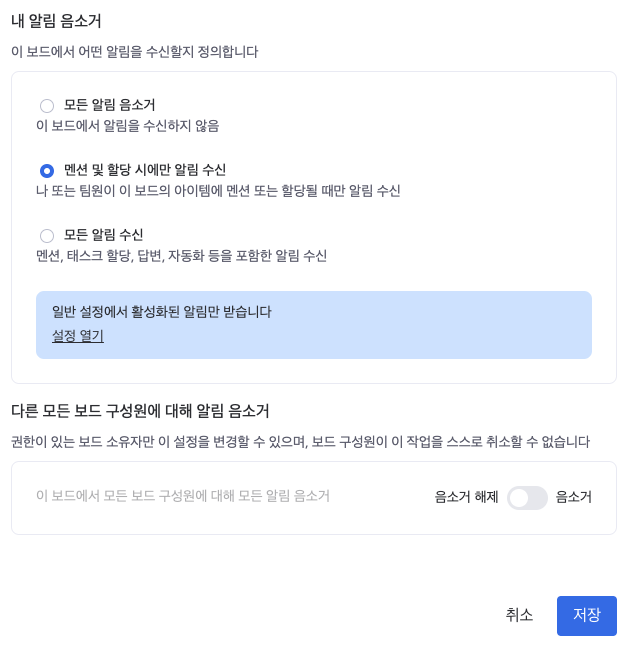Screen dimensions: 630x654
Task: Click the description 이 보드에서 알림을 수신하지 않음
Action: [x=127, y=126]
